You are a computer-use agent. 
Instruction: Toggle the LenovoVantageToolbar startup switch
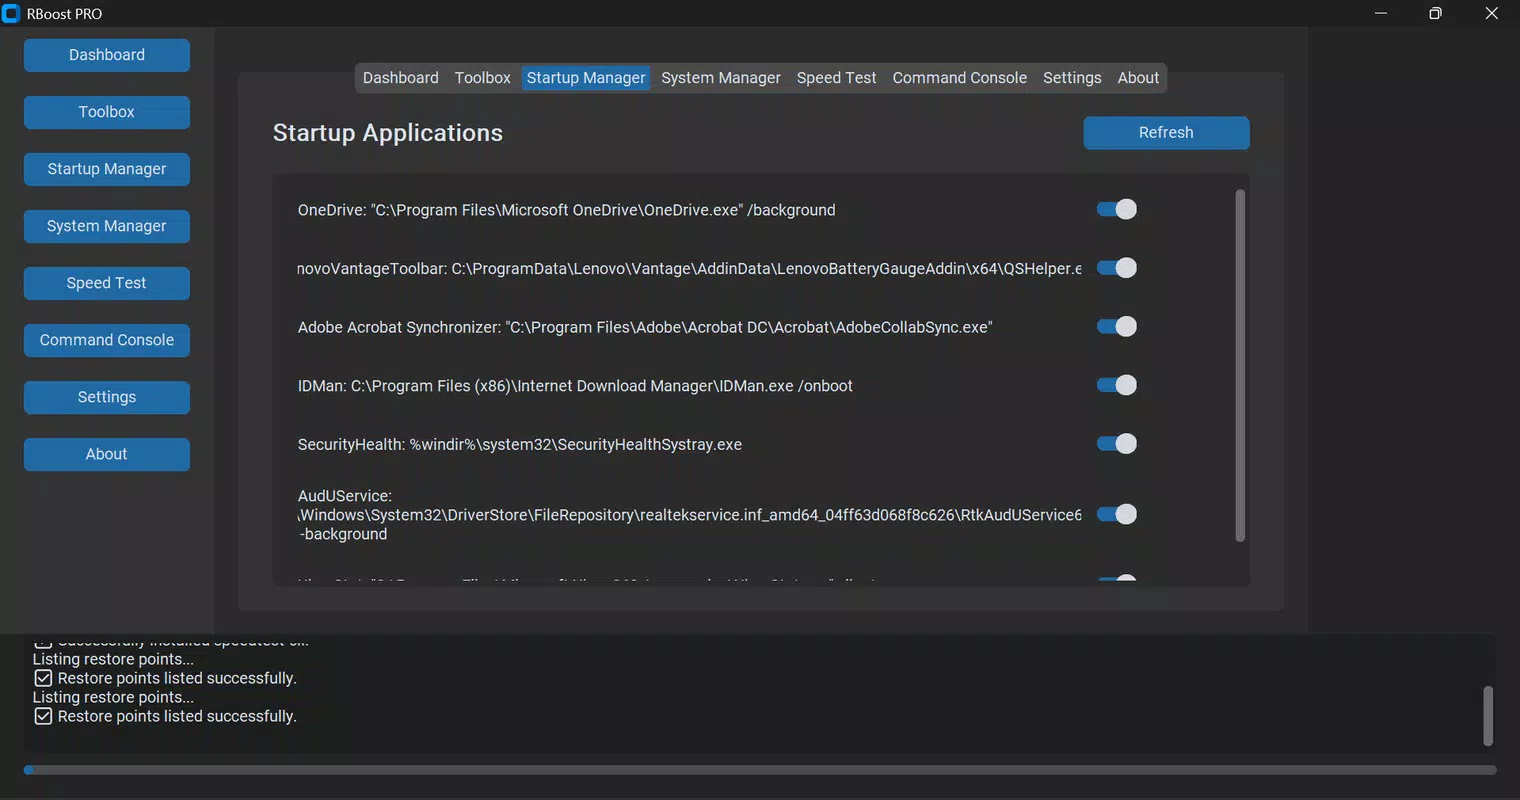click(x=1117, y=268)
